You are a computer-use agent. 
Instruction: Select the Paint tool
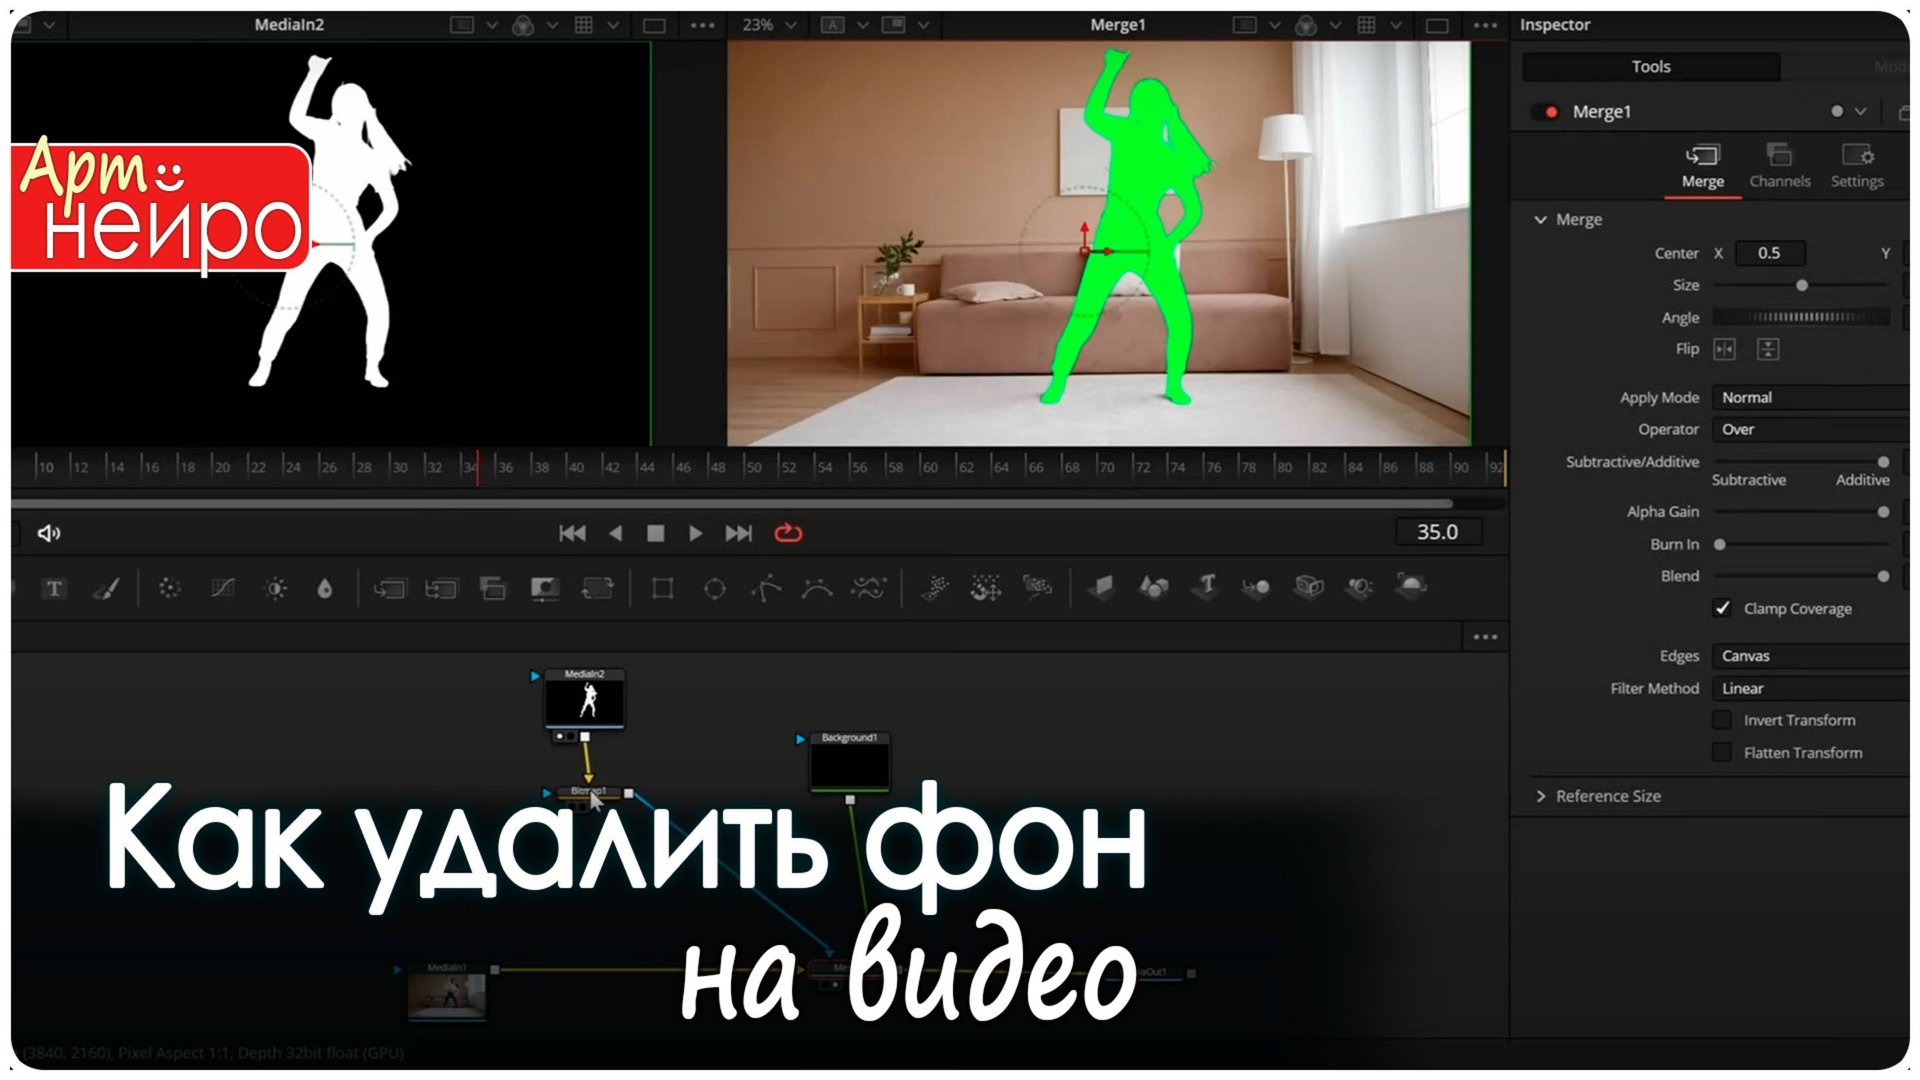107,588
